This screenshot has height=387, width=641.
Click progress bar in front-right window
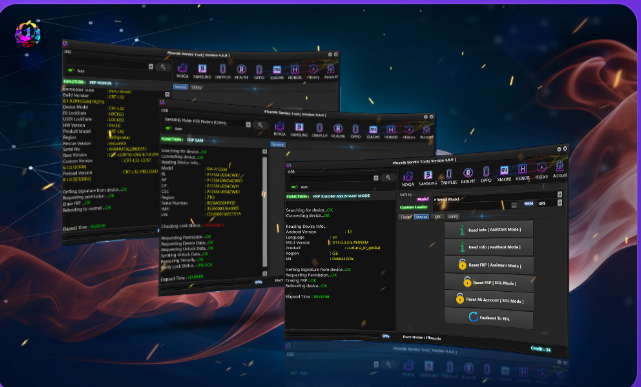(x=333, y=336)
